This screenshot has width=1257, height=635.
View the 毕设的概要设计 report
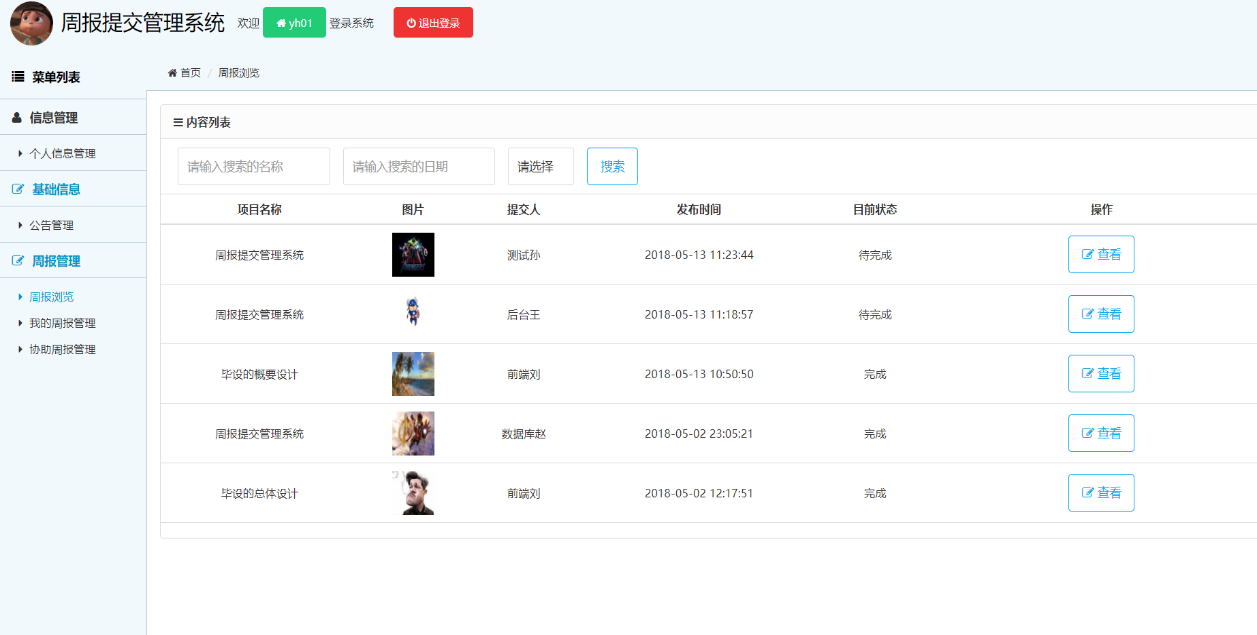point(1101,373)
